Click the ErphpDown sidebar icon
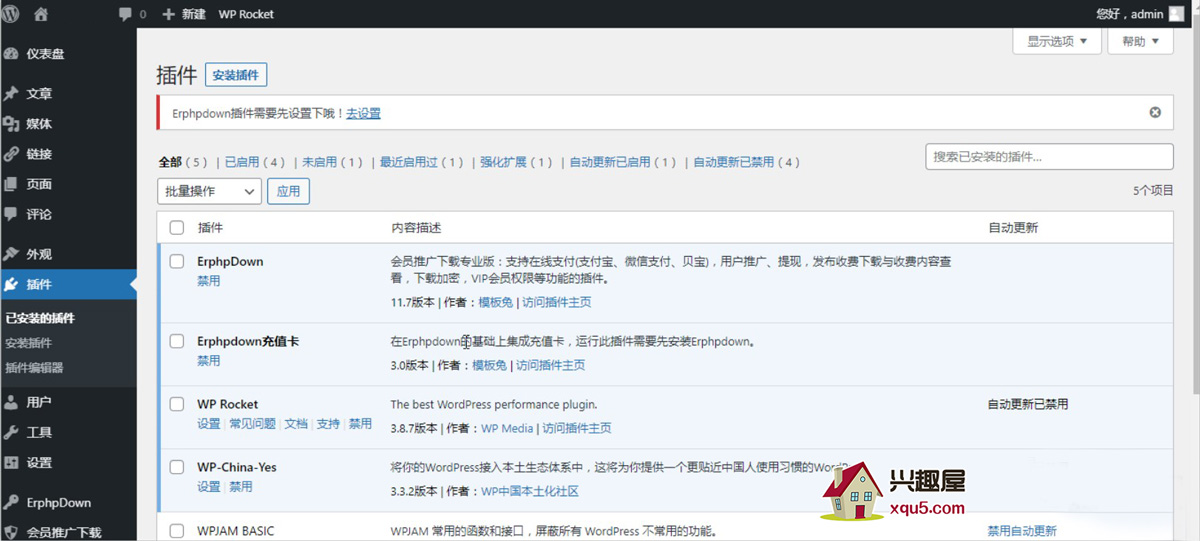The image size is (1200, 541). pyautogui.click(x=11, y=503)
